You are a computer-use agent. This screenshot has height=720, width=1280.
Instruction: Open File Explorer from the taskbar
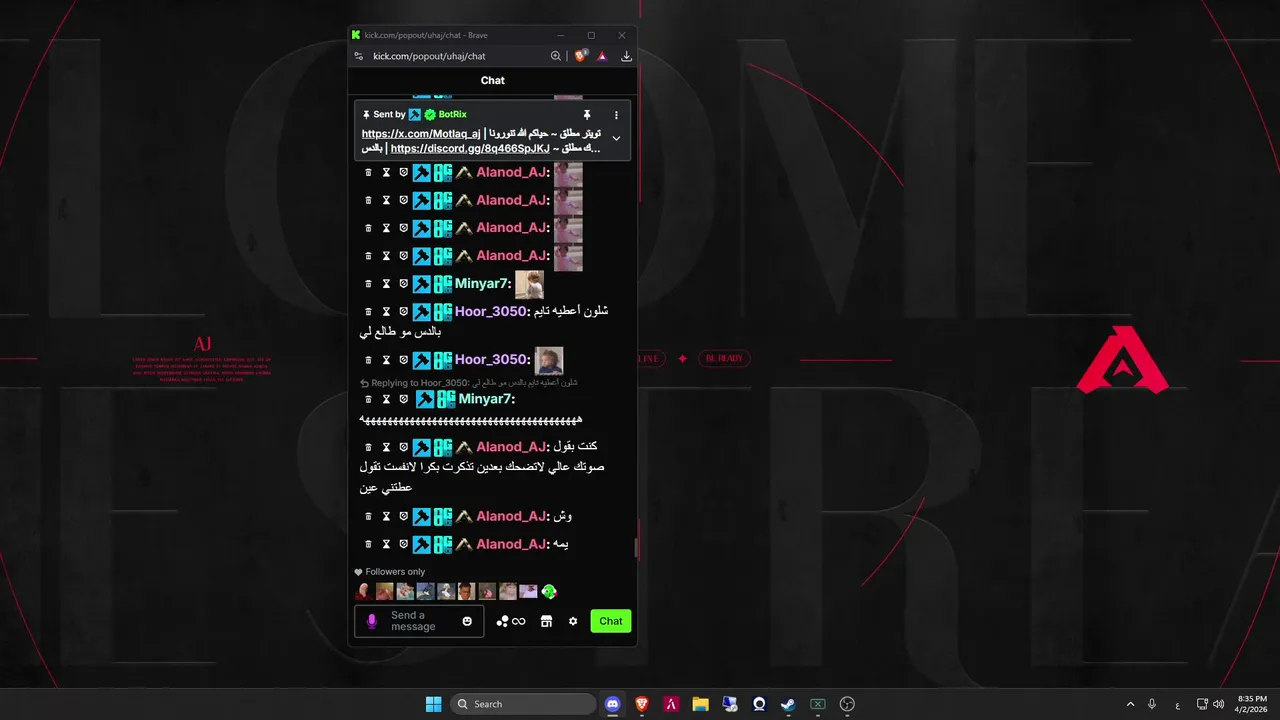700,704
